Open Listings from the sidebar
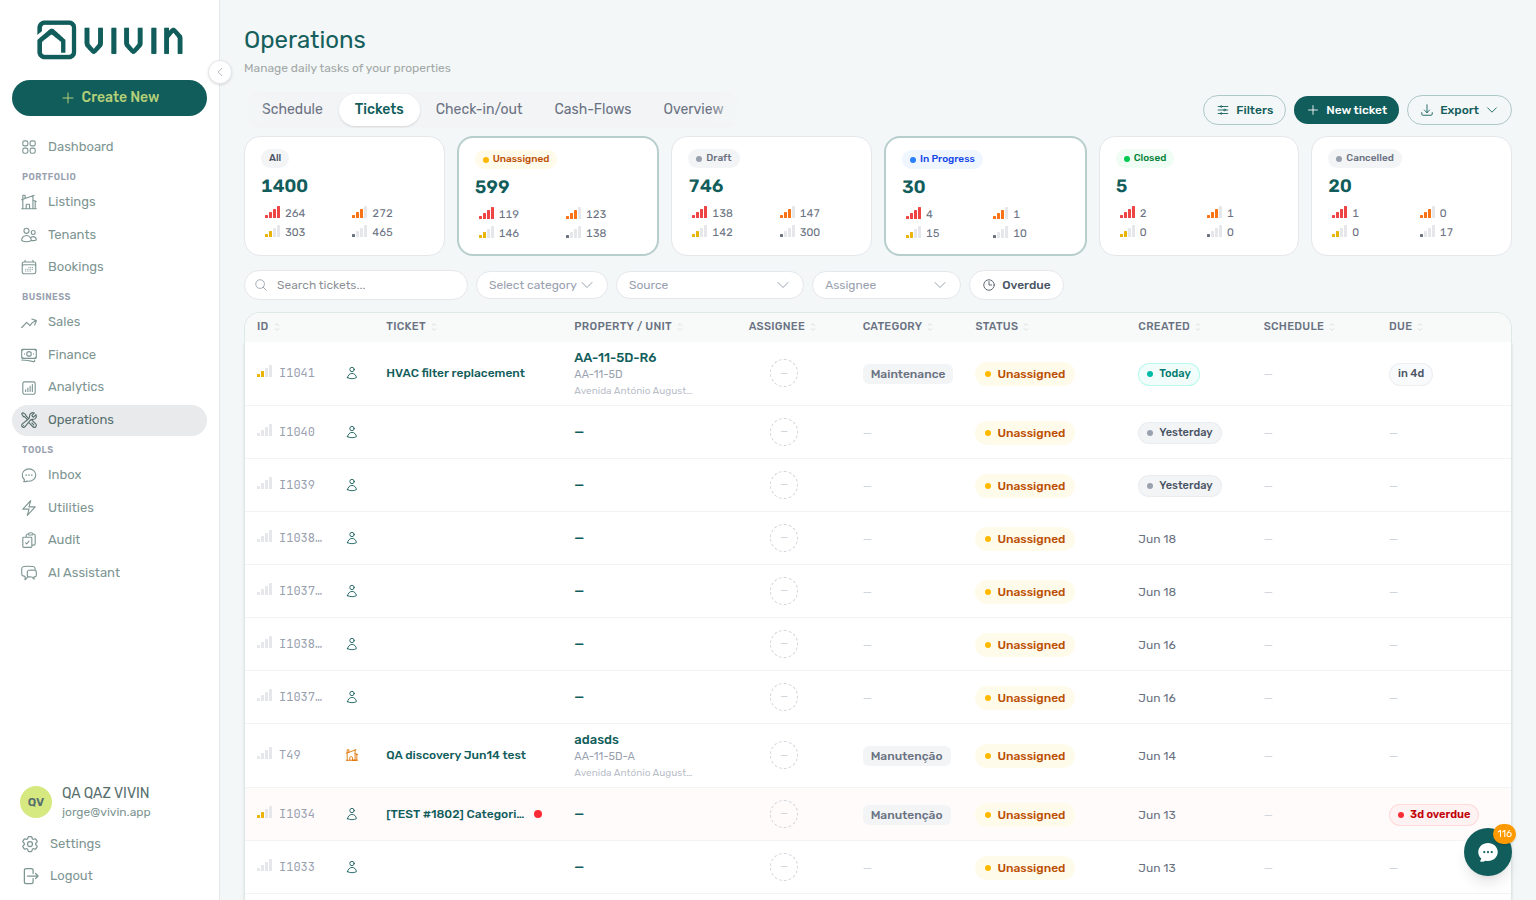The width and height of the screenshot is (1536, 900). [71, 202]
